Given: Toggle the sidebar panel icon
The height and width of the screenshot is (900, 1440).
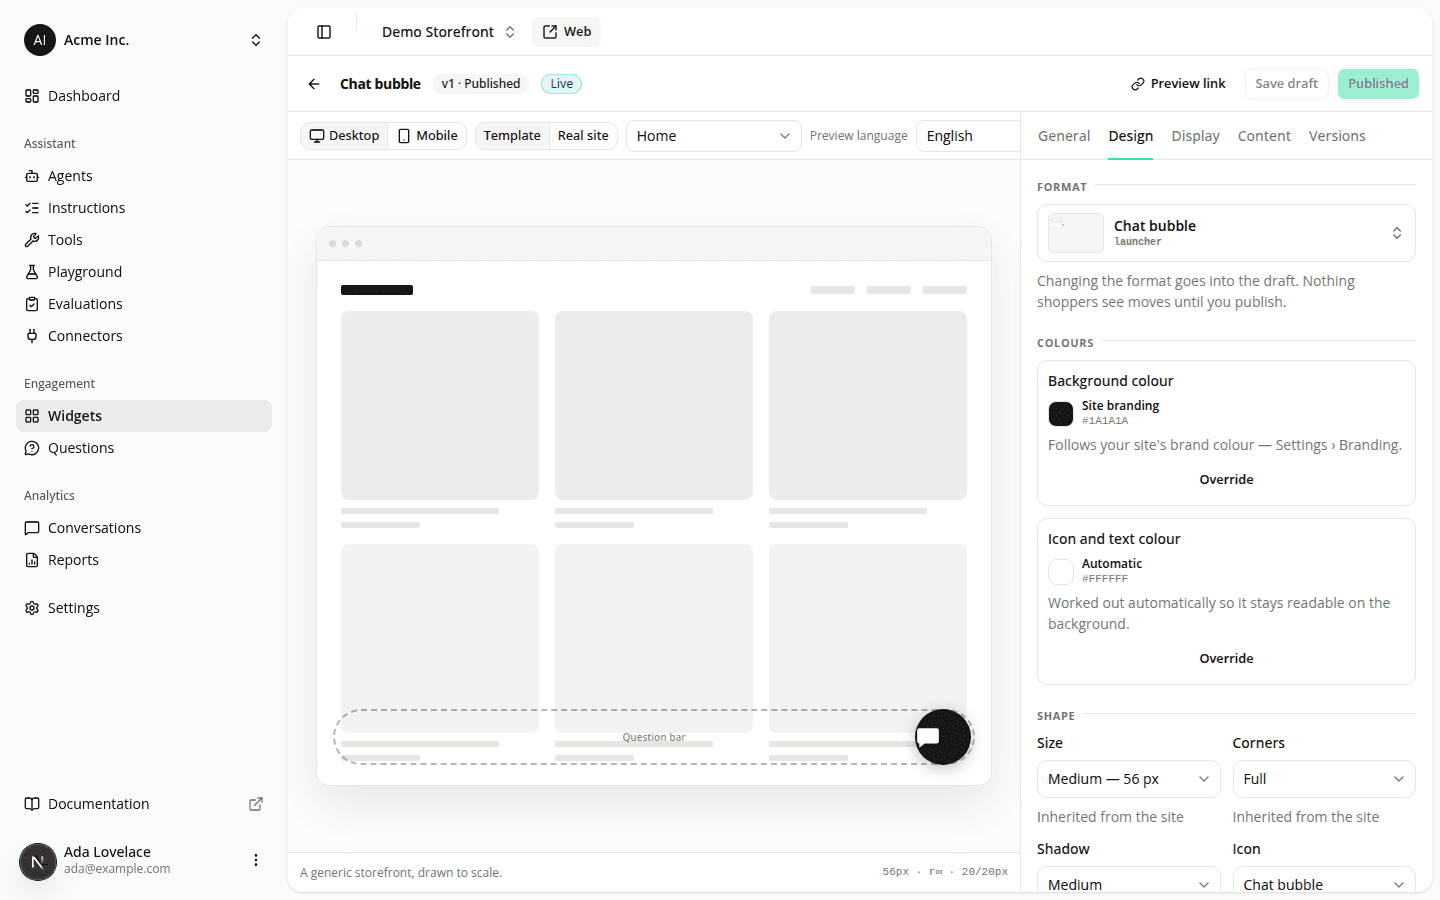Looking at the screenshot, I should coord(324,32).
